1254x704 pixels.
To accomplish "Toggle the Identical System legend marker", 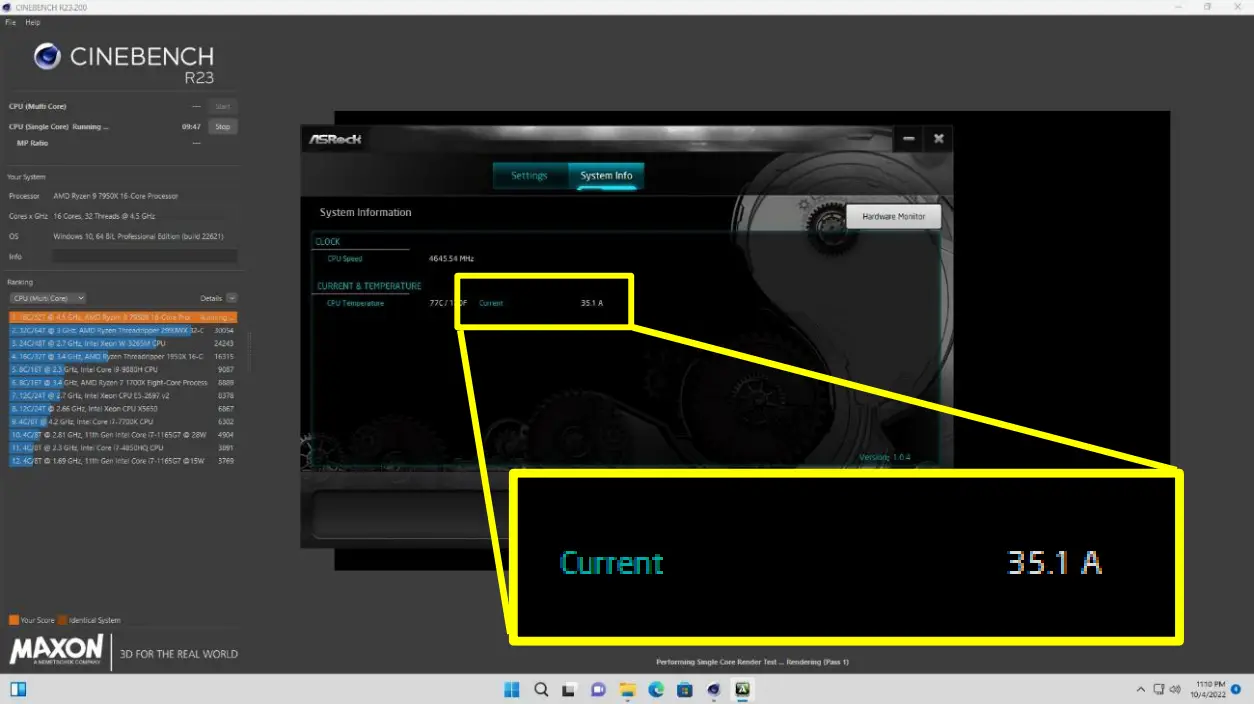I will click(63, 620).
